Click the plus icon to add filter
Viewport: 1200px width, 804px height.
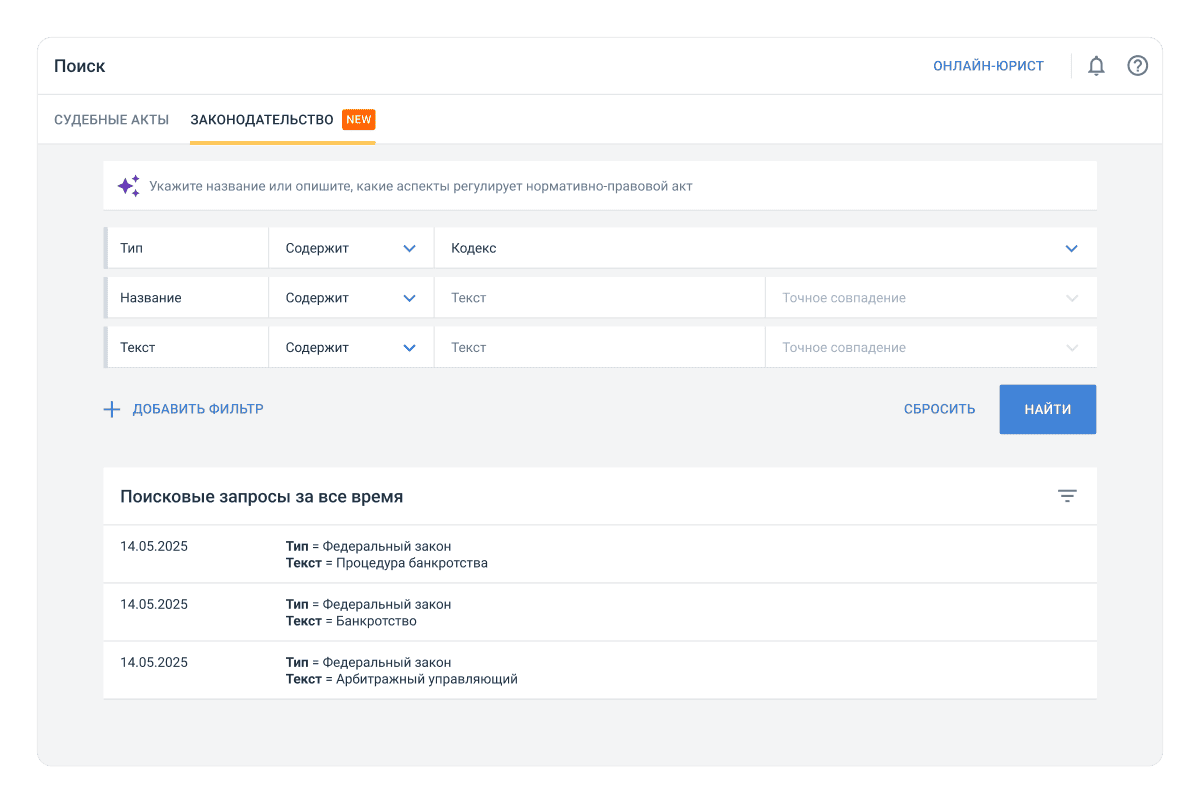tap(112, 409)
